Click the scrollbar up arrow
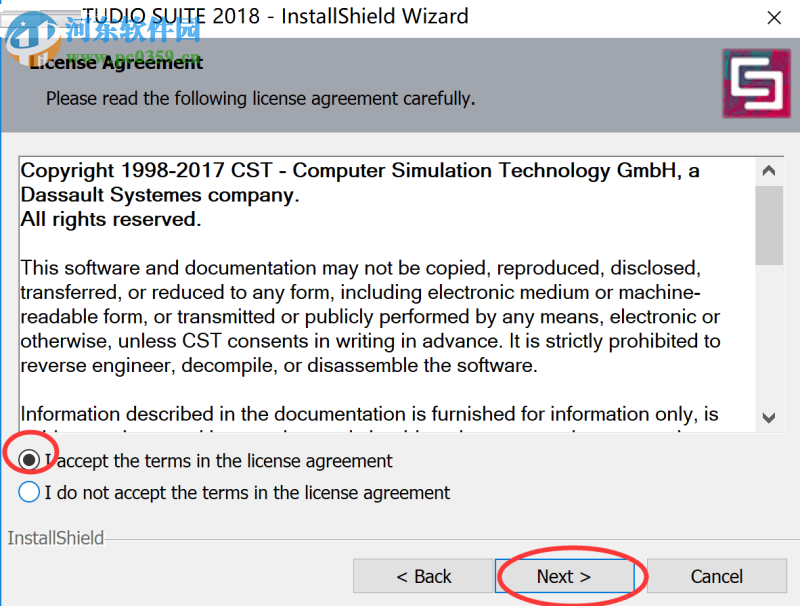 coord(769,169)
